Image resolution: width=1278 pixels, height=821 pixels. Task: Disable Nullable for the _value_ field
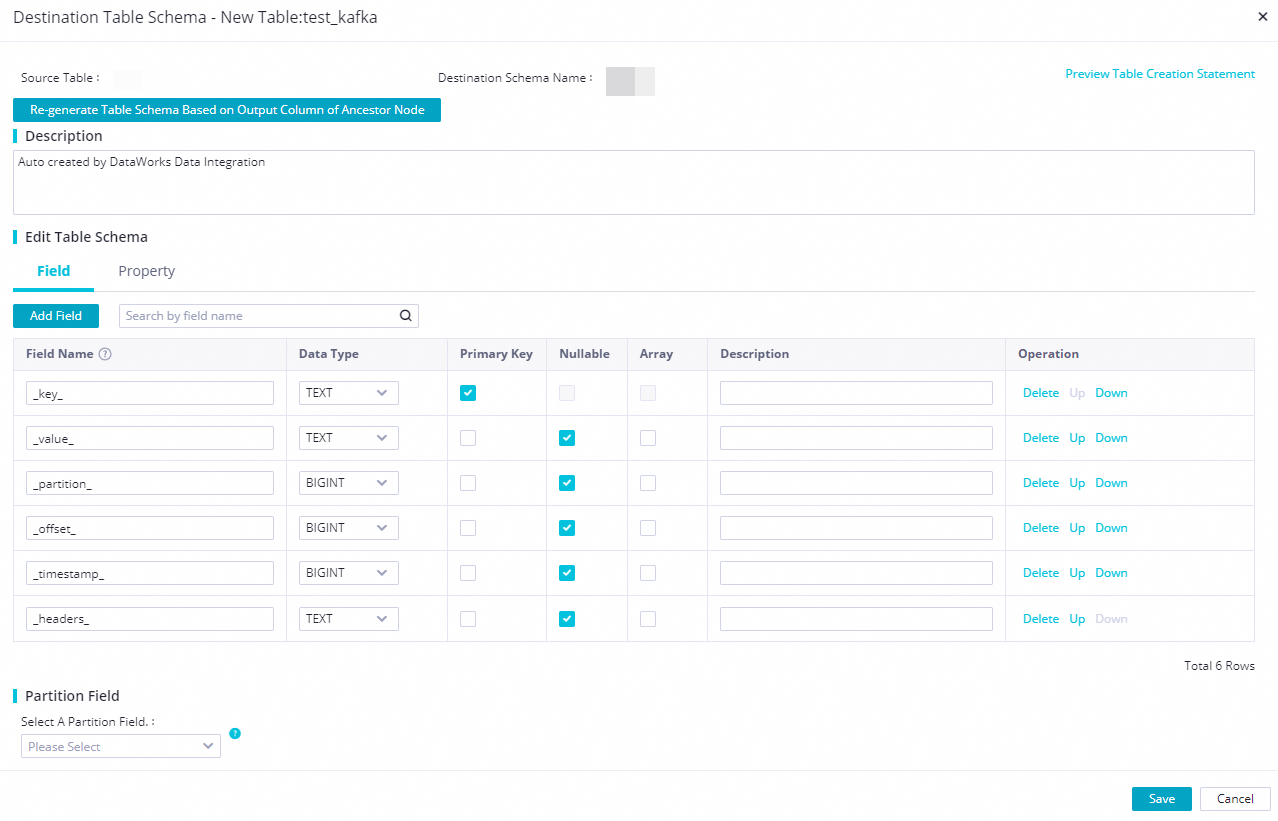coord(567,438)
